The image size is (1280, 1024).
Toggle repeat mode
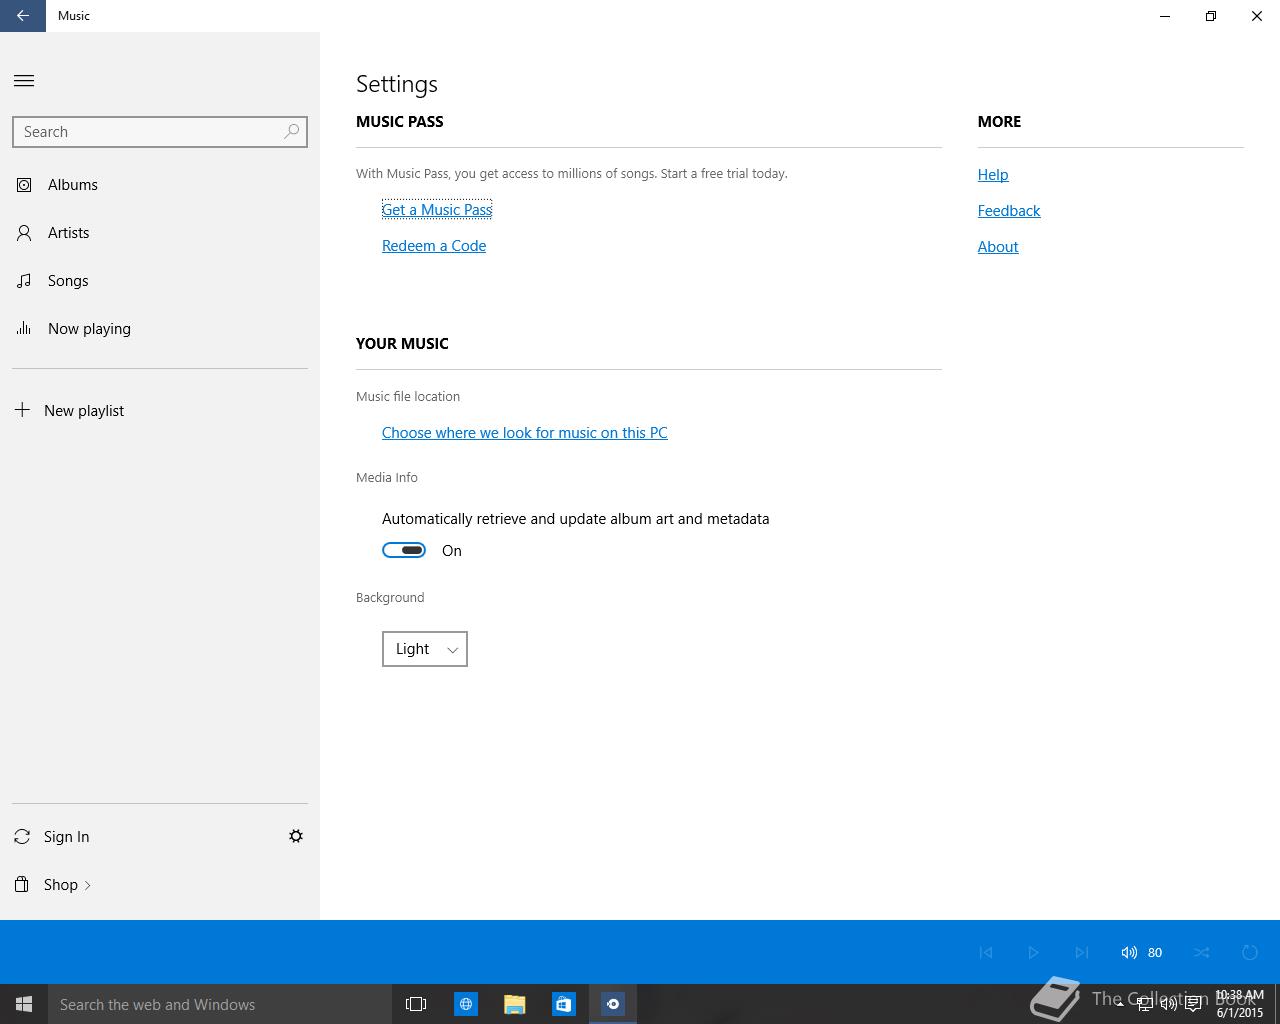[x=1250, y=953]
